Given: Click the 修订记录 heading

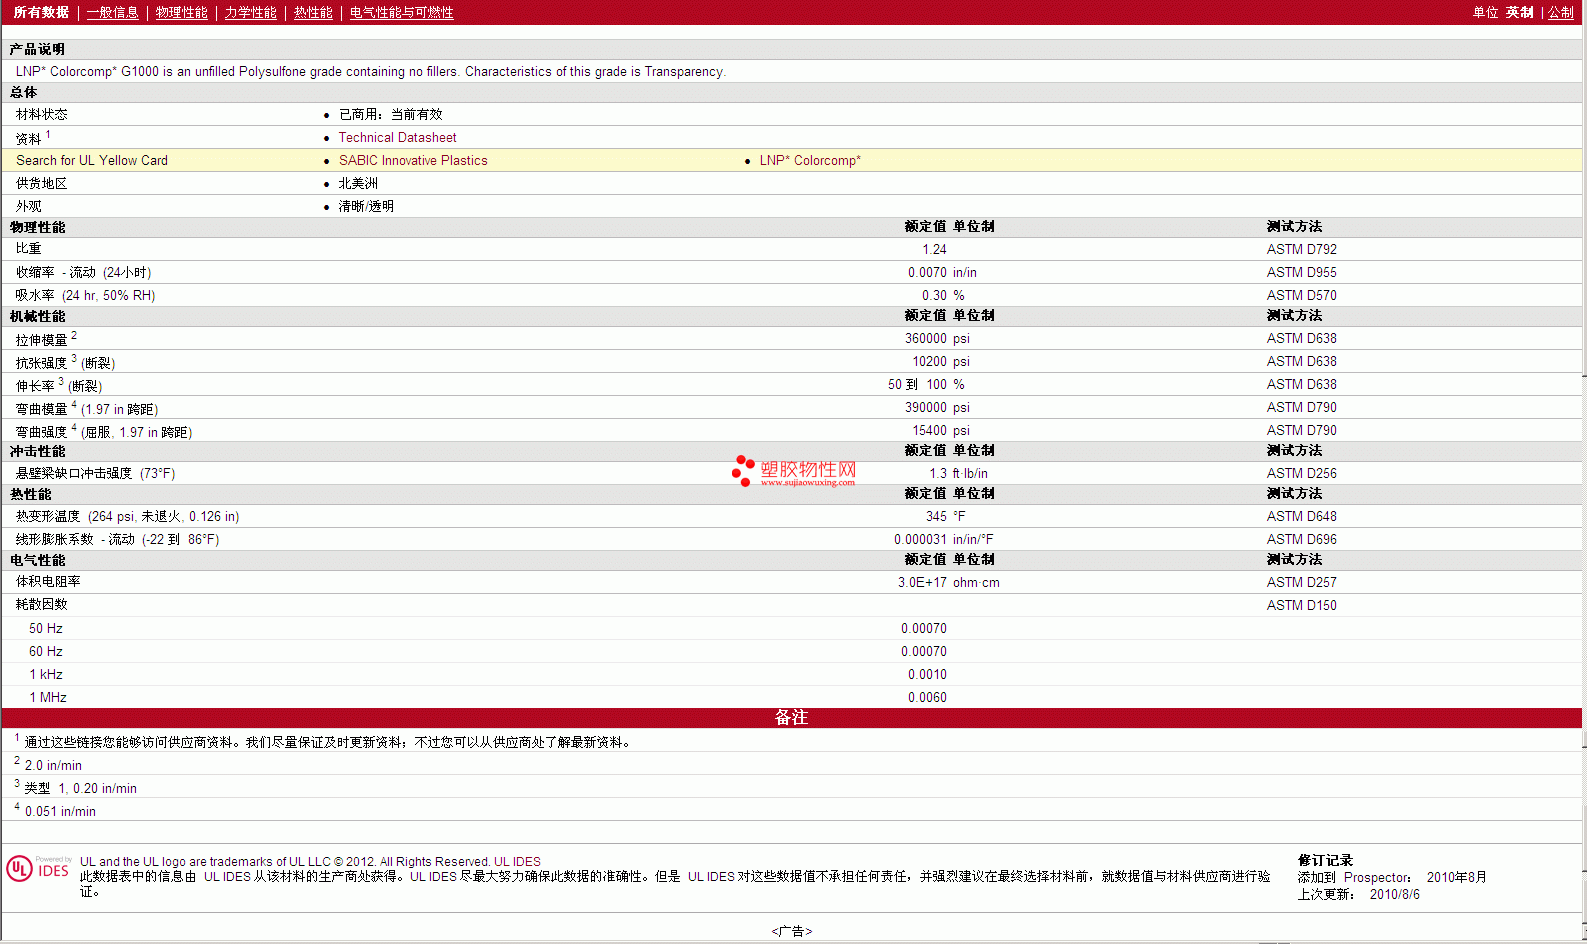Looking at the screenshot, I should (1325, 860).
